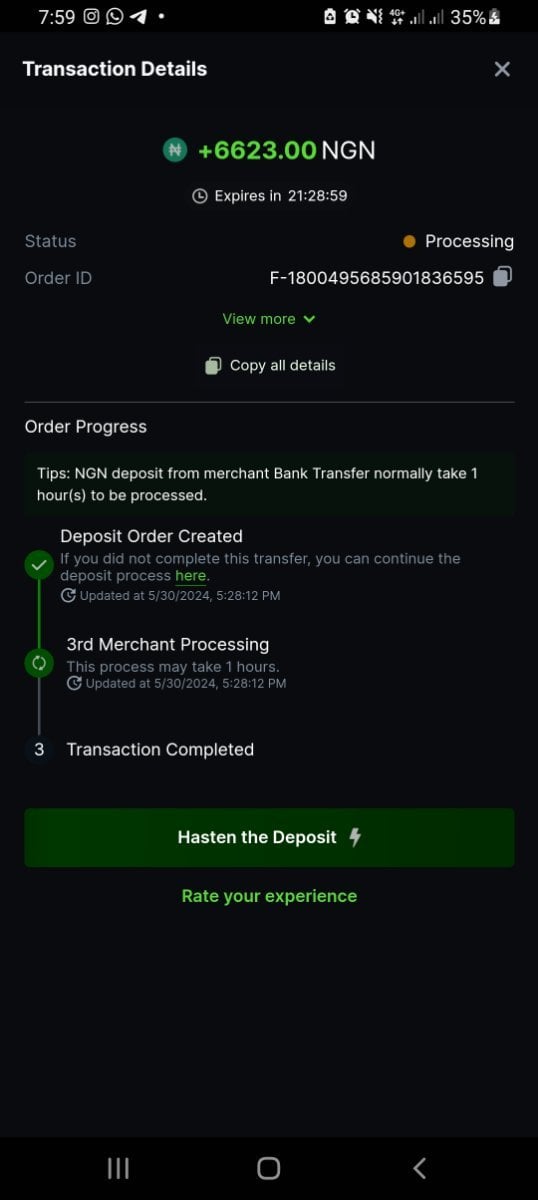Tap the 3rd Merchant Processing refresh icon
538x1200 pixels.
pyautogui.click(x=39, y=663)
